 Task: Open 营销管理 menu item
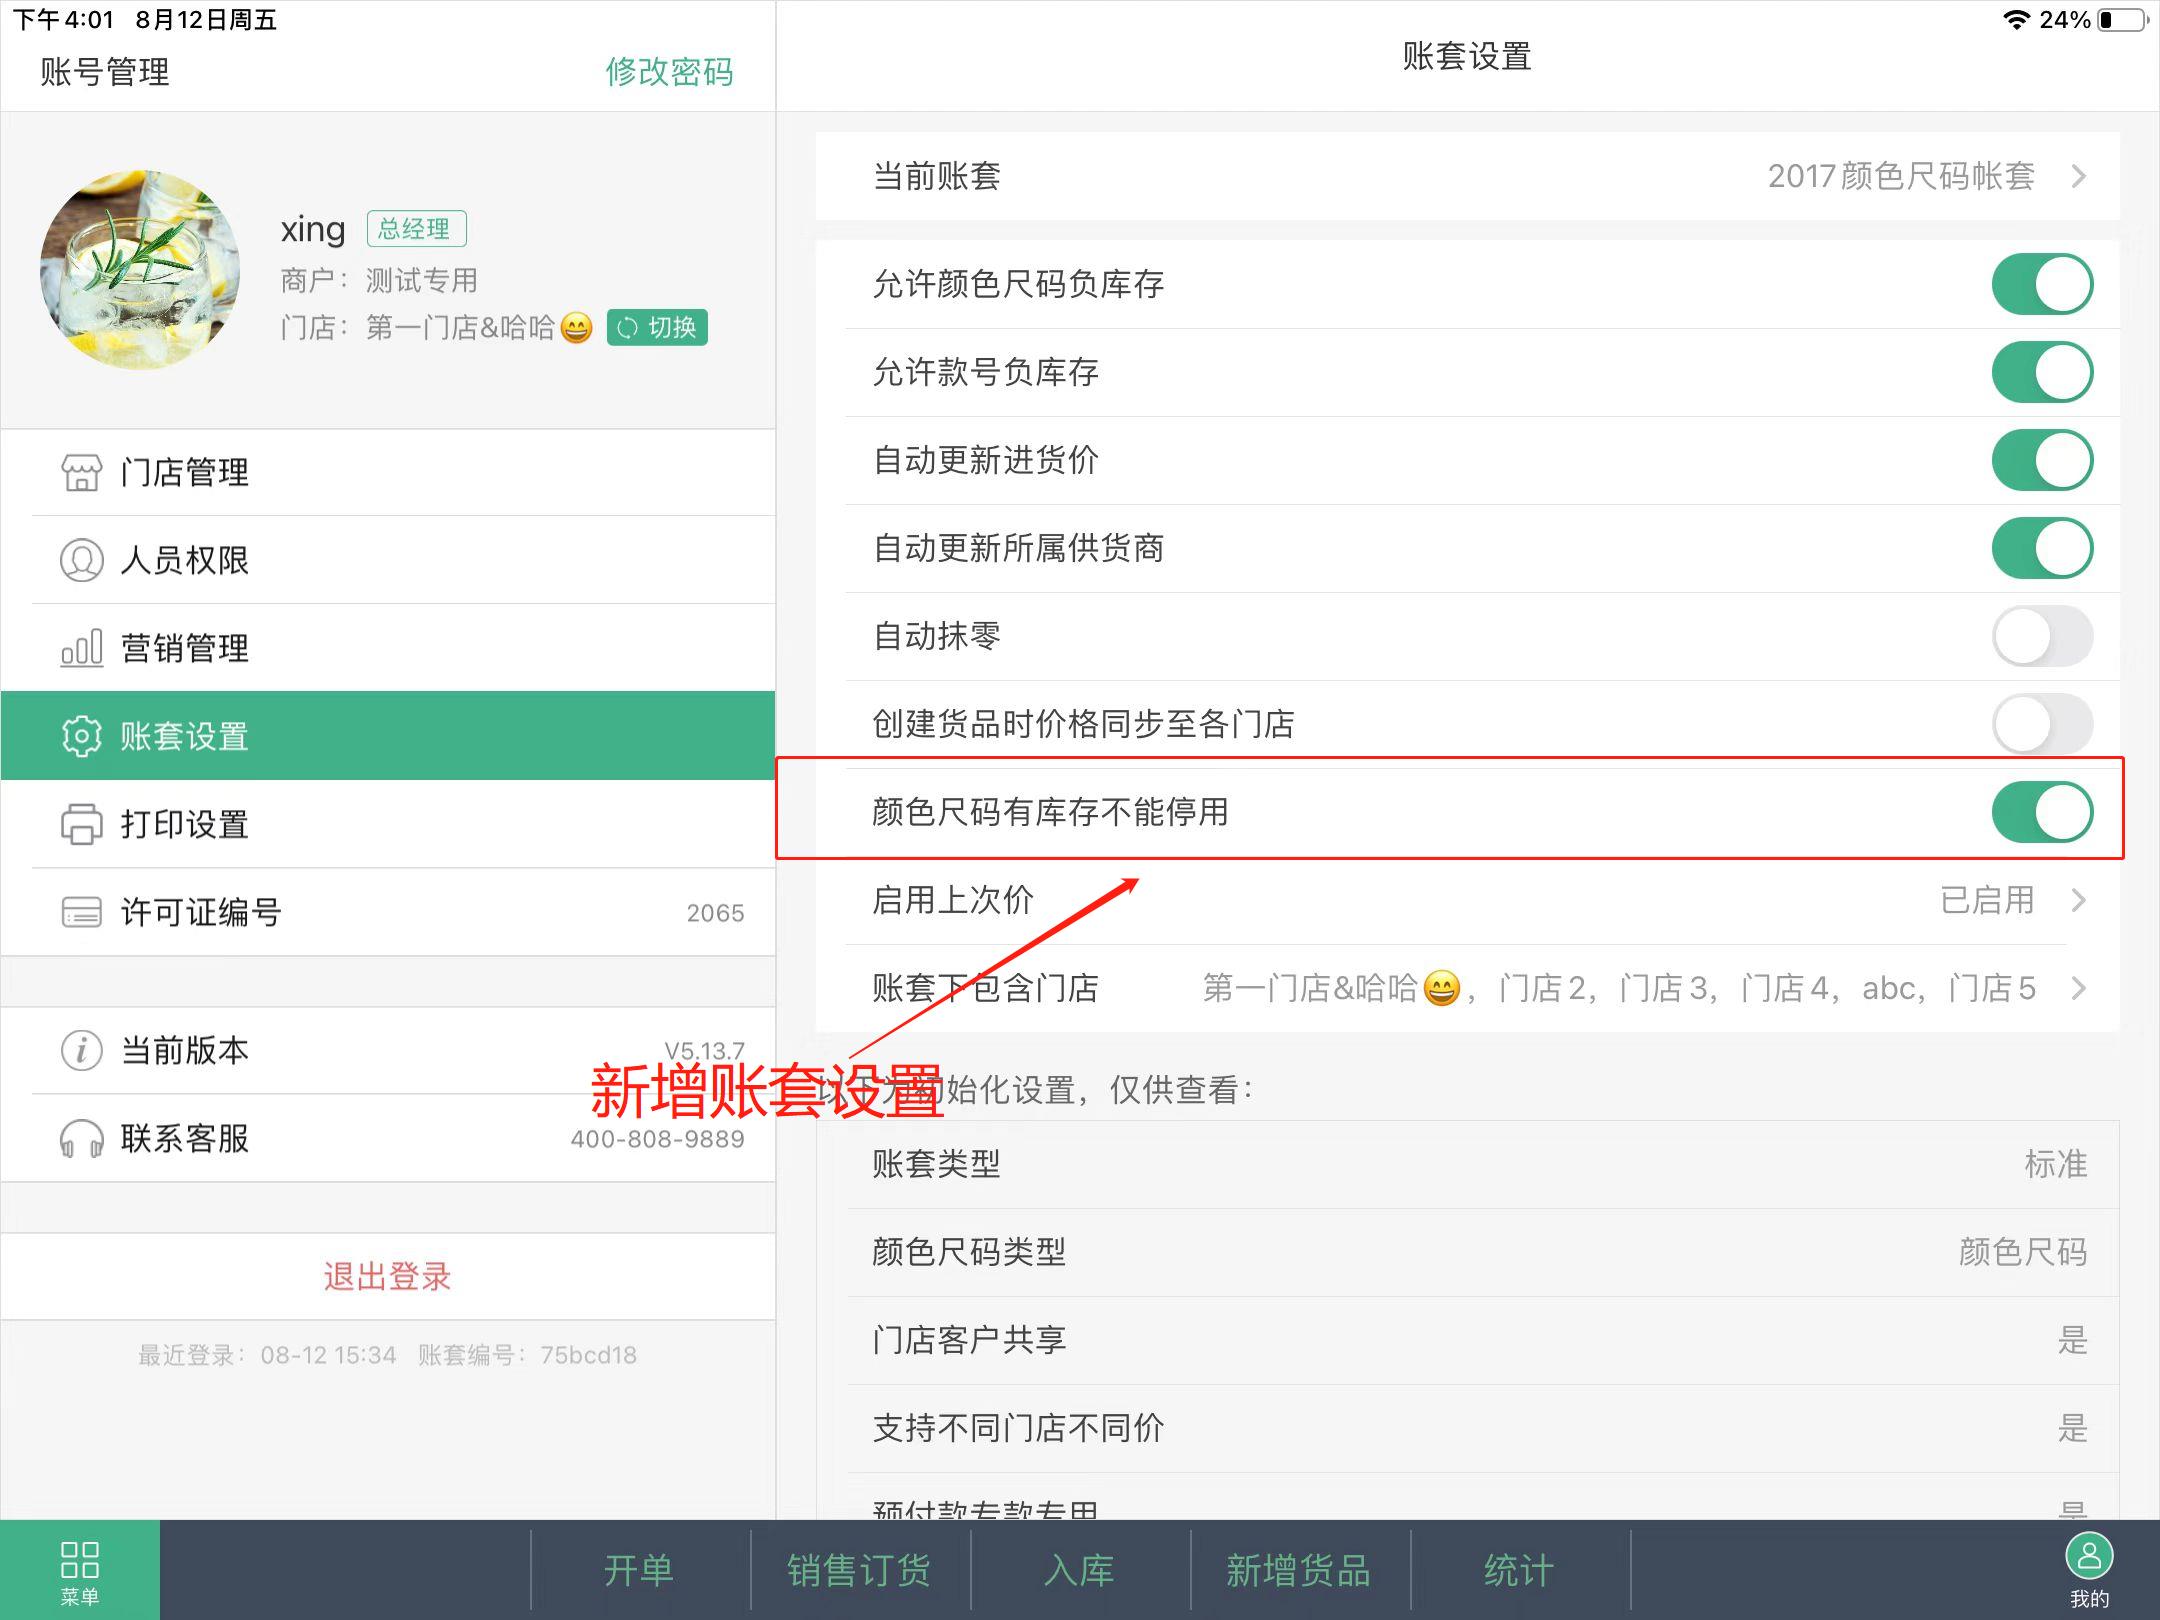point(388,648)
